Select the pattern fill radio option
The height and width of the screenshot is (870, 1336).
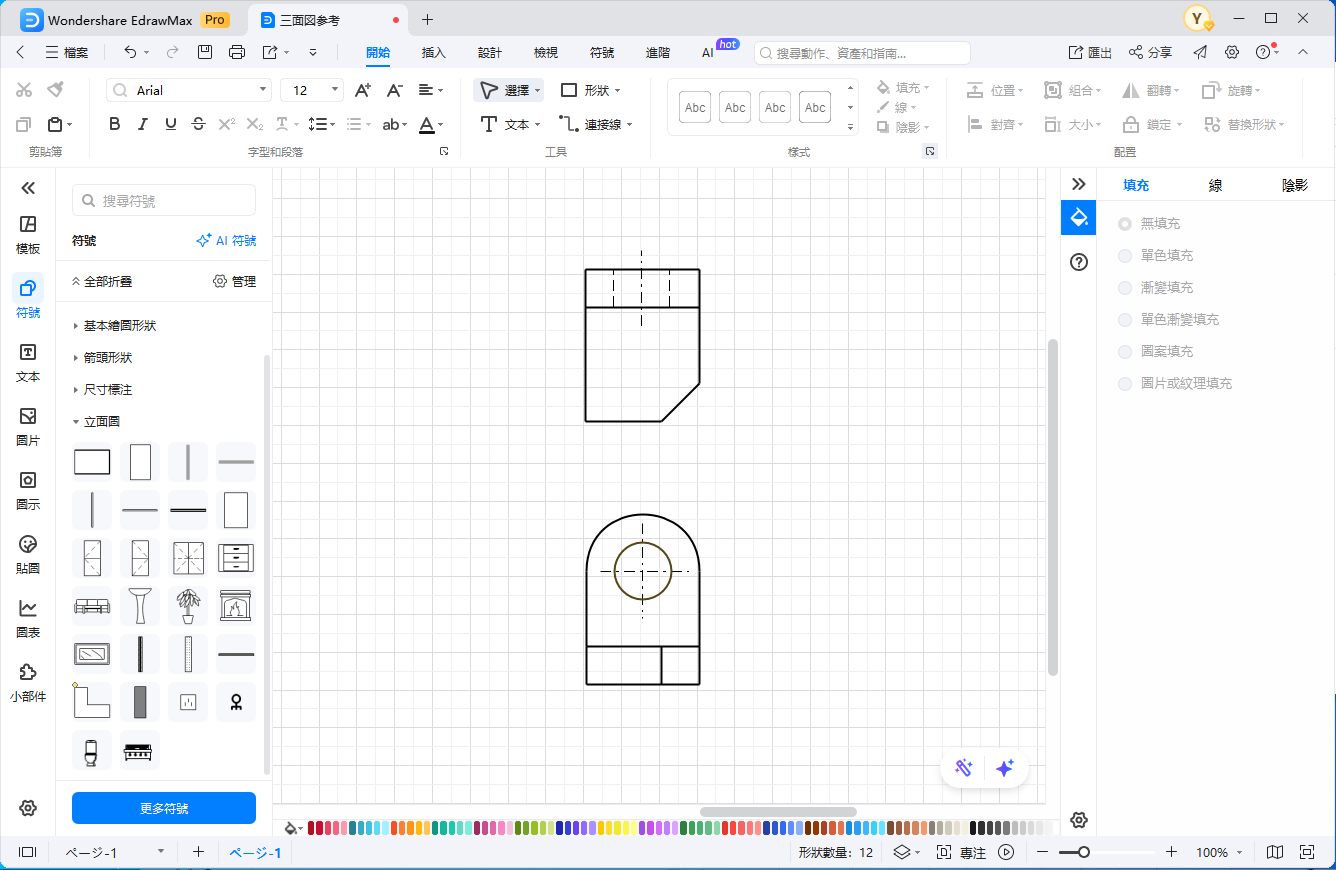1125,352
